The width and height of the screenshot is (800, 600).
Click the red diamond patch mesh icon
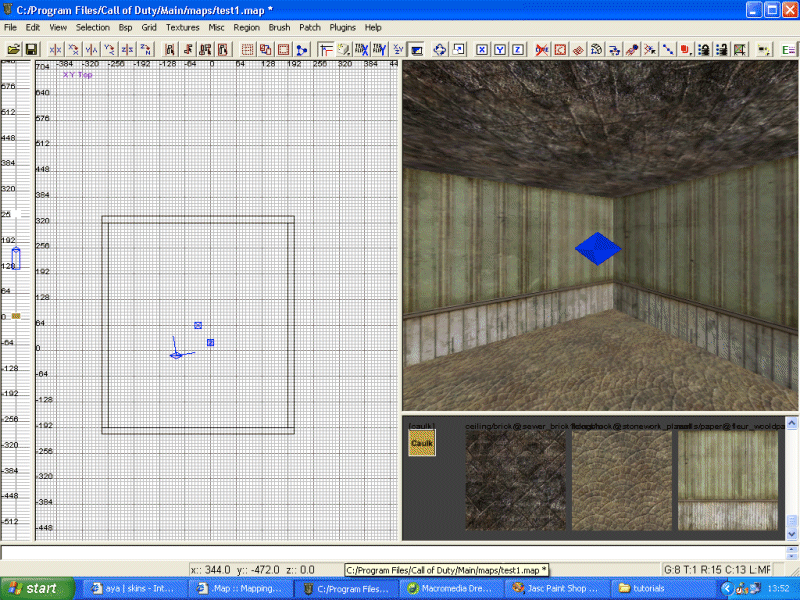click(x=578, y=49)
